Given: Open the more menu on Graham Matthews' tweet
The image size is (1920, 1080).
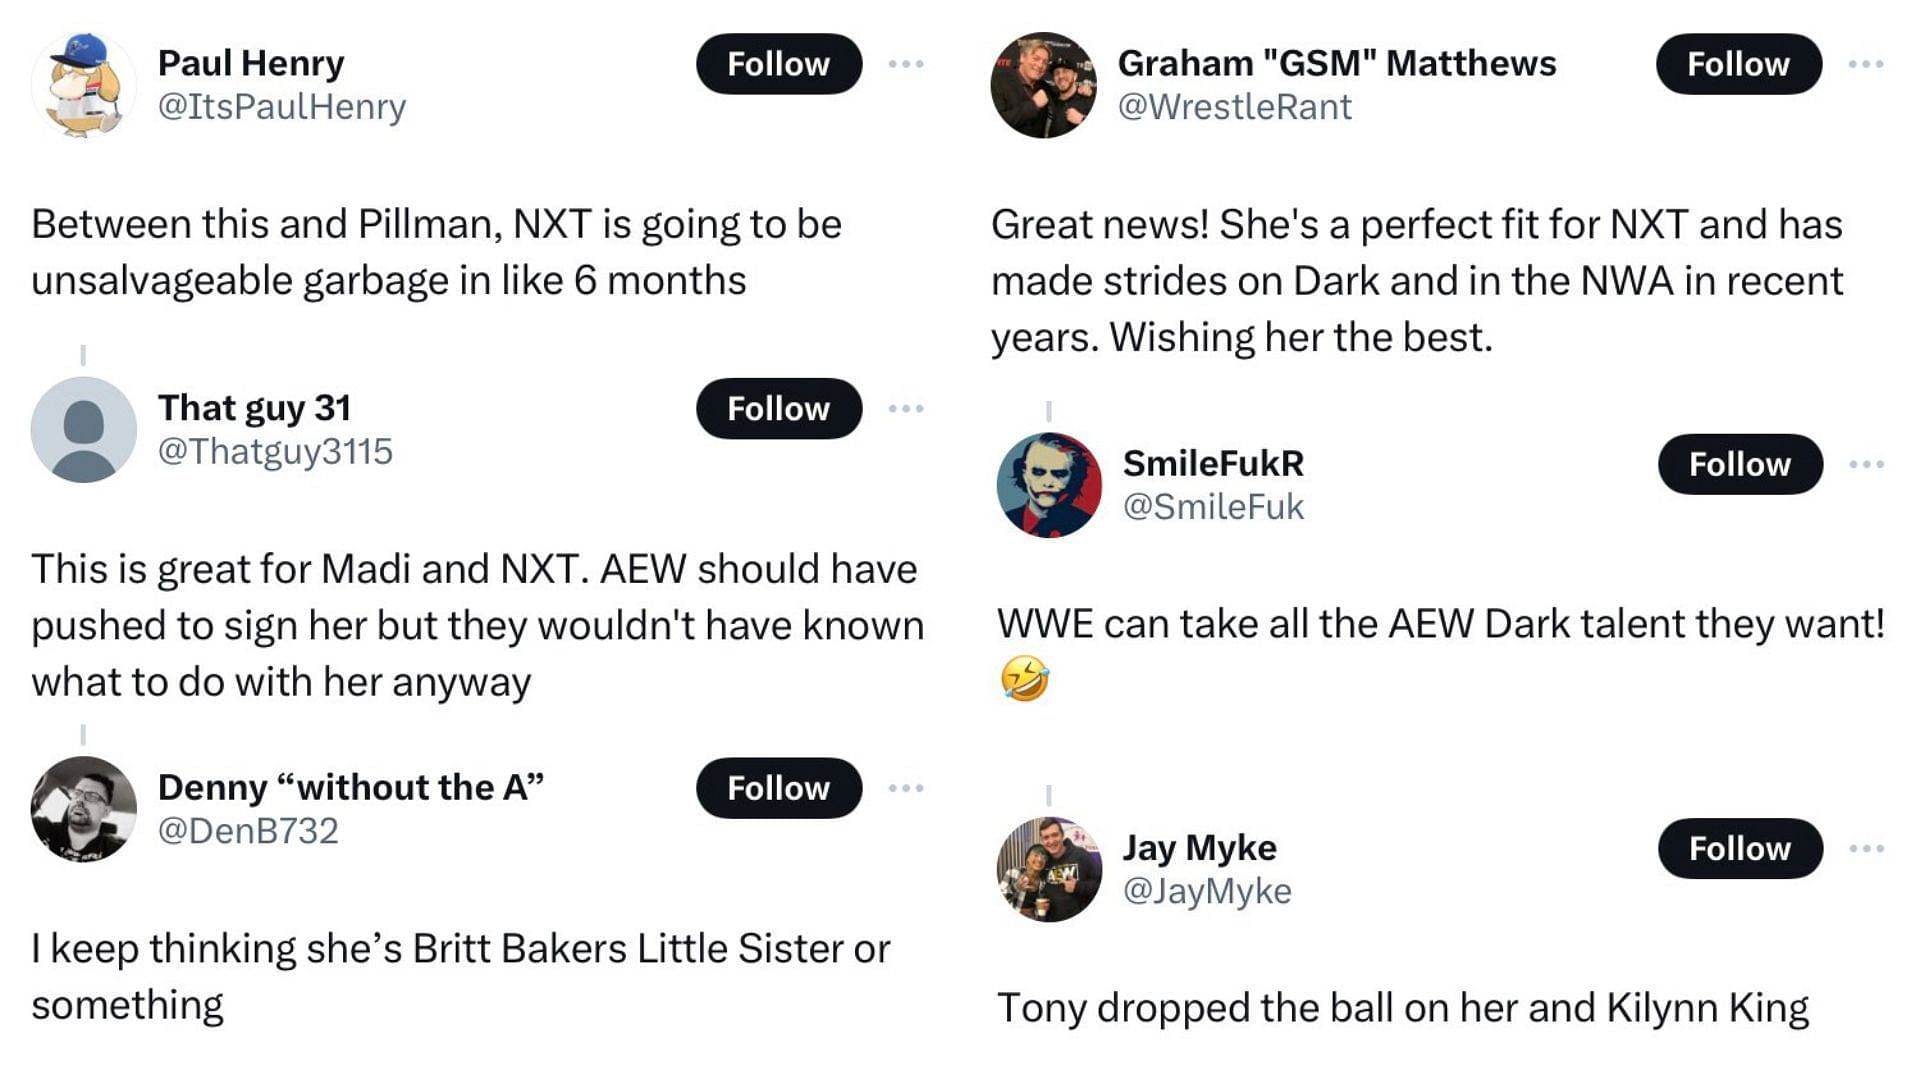Looking at the screenshot, I should coord(1866,64).
